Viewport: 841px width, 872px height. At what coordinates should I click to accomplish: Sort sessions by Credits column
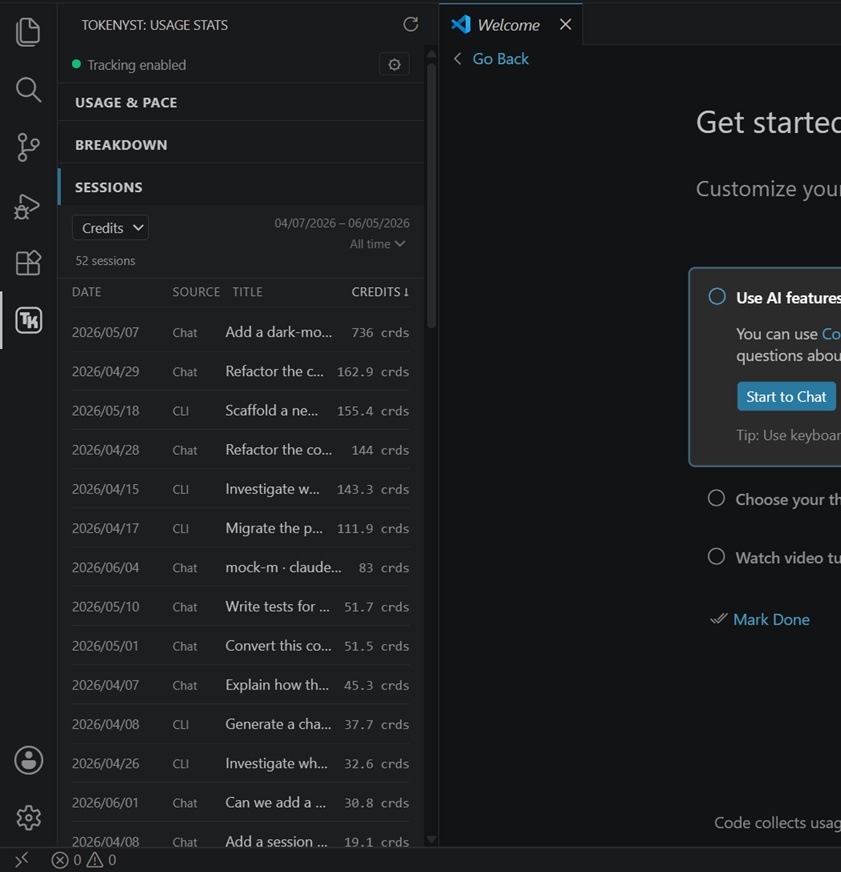click(x=380, y=292)
